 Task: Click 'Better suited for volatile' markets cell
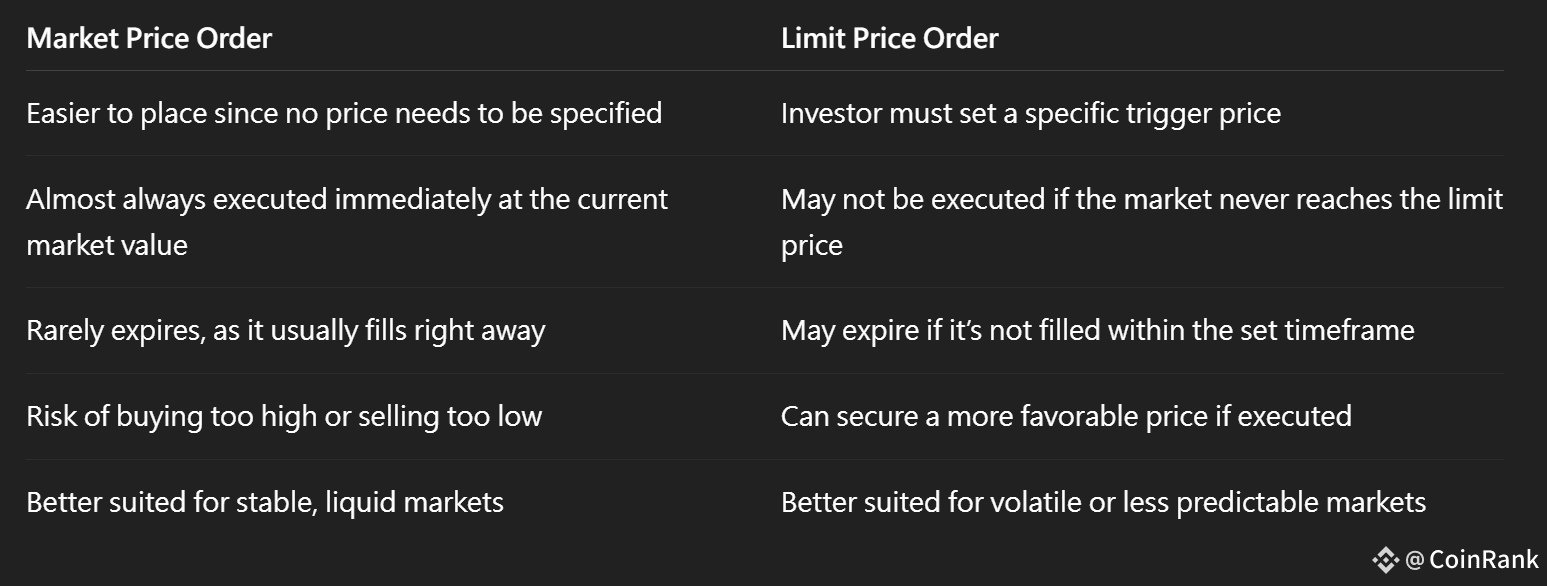[x=1104, y=501]
